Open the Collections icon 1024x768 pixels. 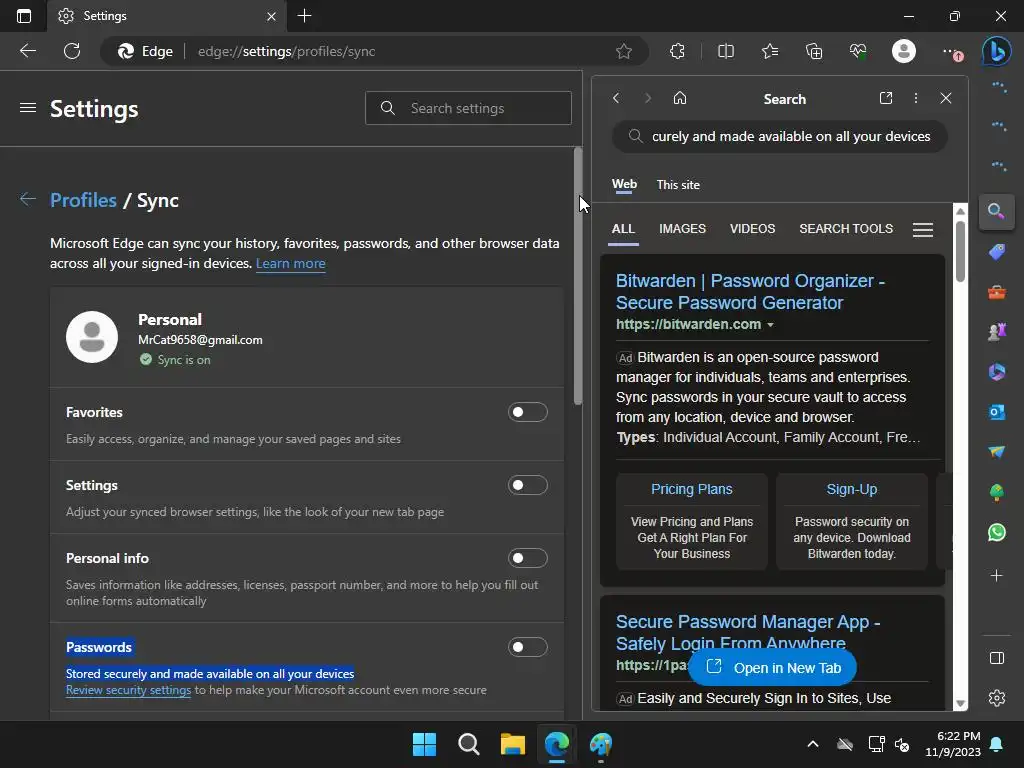[814, 51]
